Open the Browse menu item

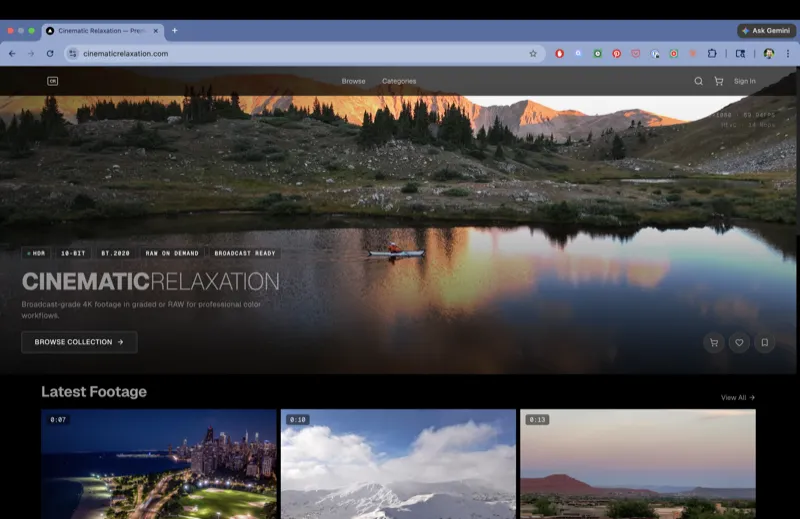click(354, 81)
